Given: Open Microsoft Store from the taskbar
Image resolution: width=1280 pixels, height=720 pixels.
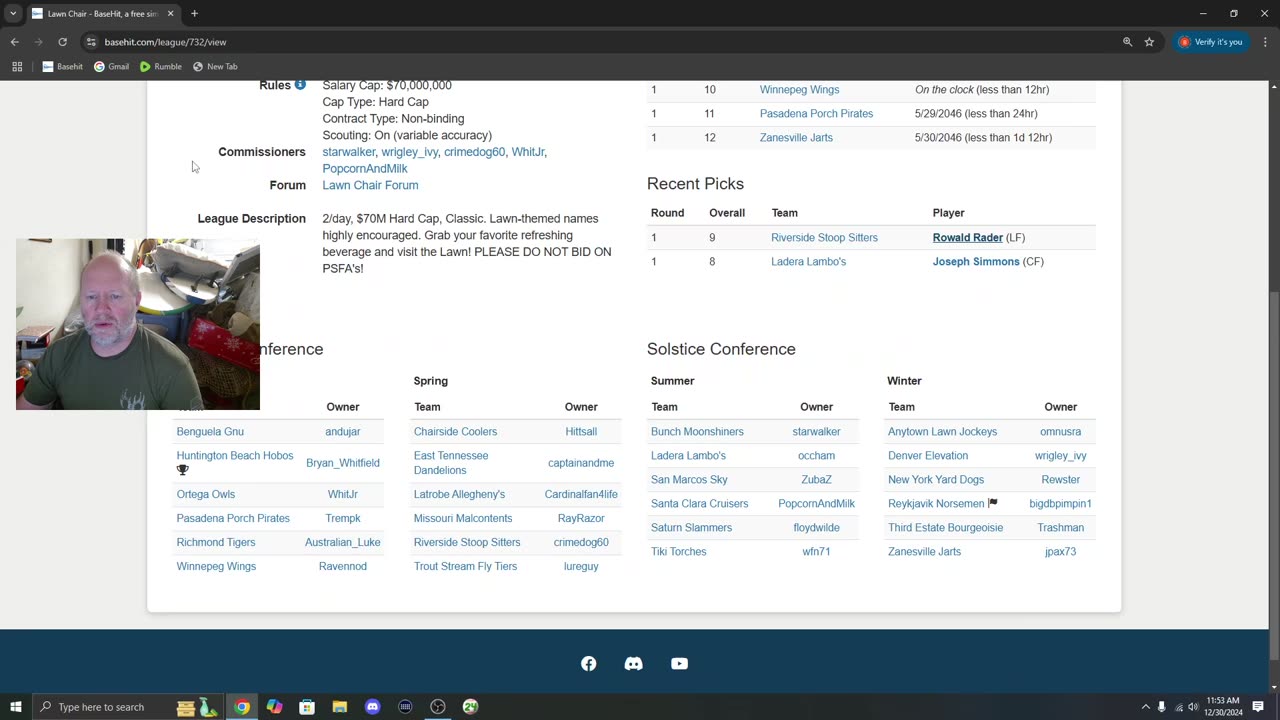Looking at the screenshot, I should [x=307, y=707].
